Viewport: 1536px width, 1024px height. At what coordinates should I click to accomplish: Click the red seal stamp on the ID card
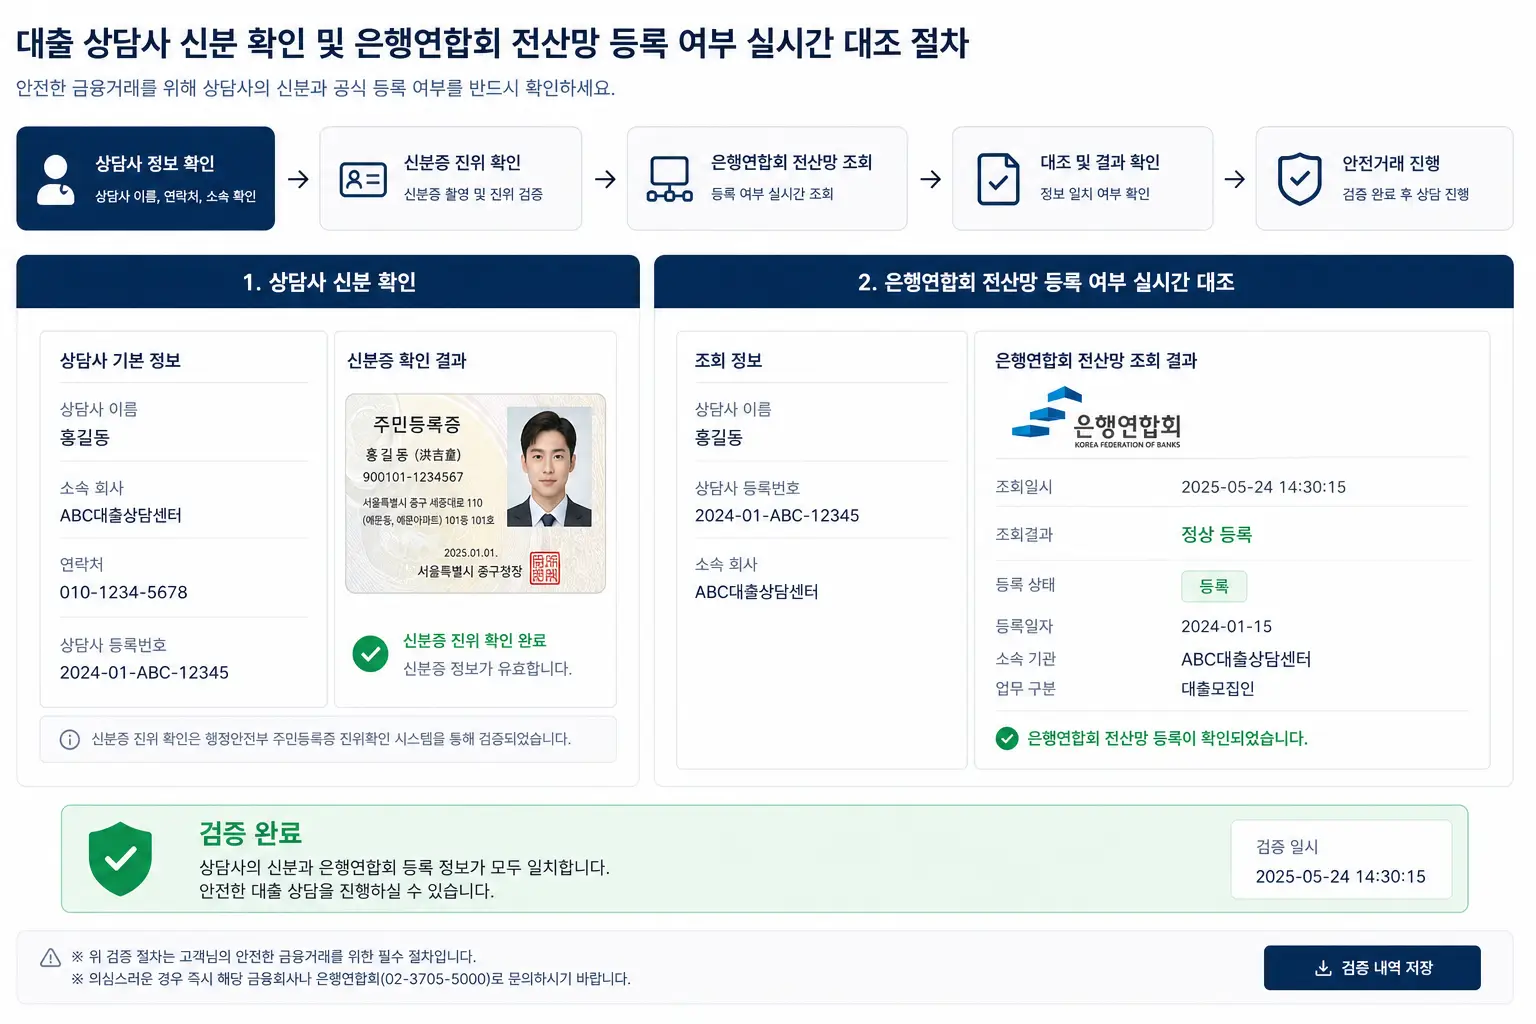544,568
